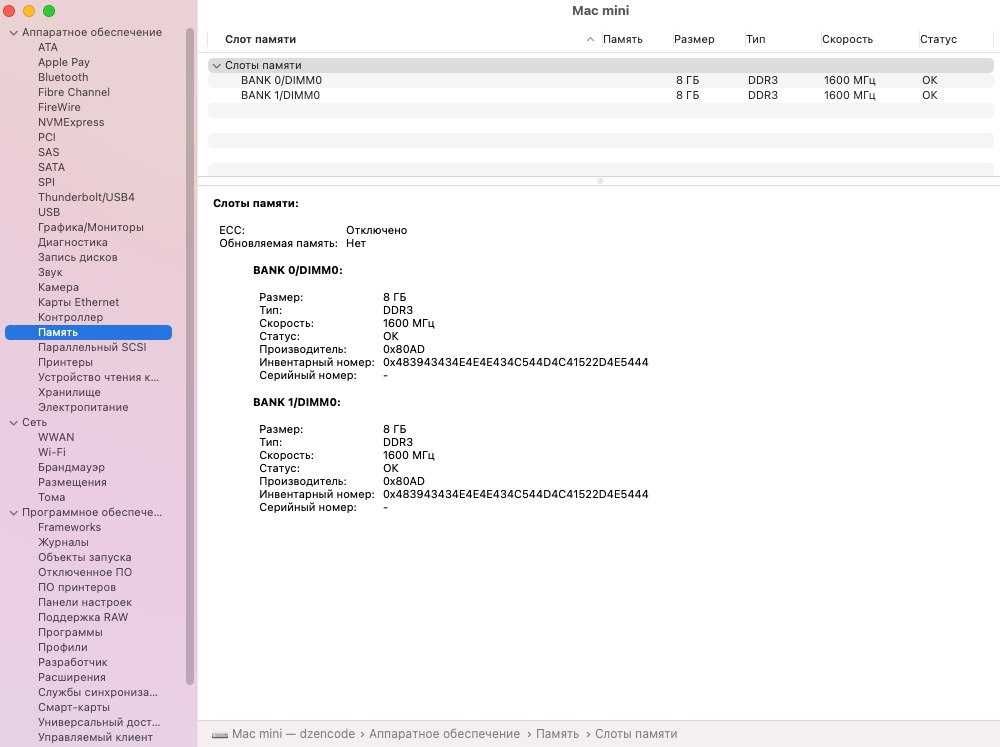The image size is (1000, 747).
Task: Open NVMExpress information
Action: (71, 122)
